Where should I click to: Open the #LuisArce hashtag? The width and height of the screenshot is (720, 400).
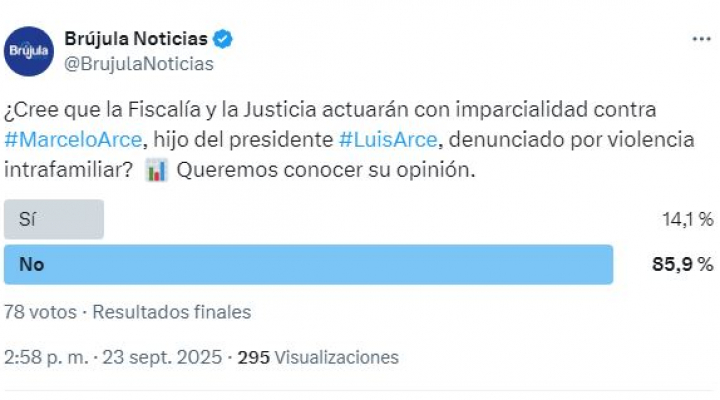coord(388,140)
